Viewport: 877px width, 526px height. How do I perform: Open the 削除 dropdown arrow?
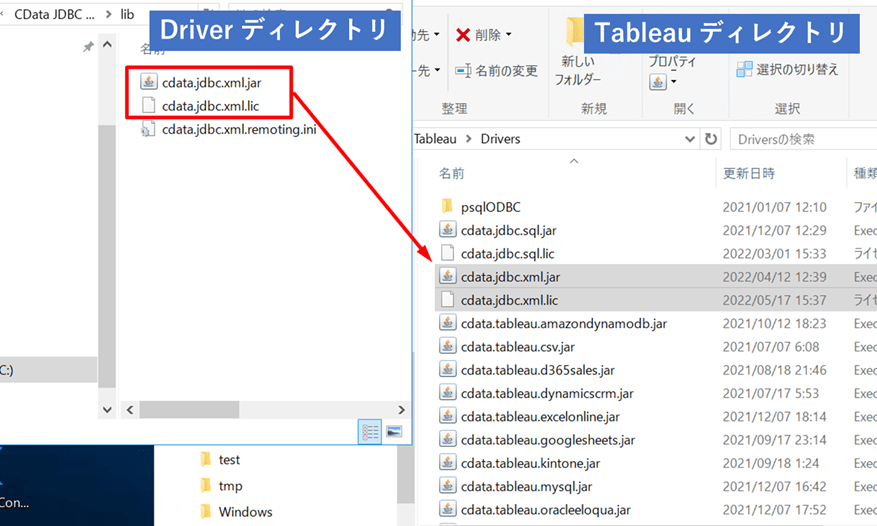[508, 35]
